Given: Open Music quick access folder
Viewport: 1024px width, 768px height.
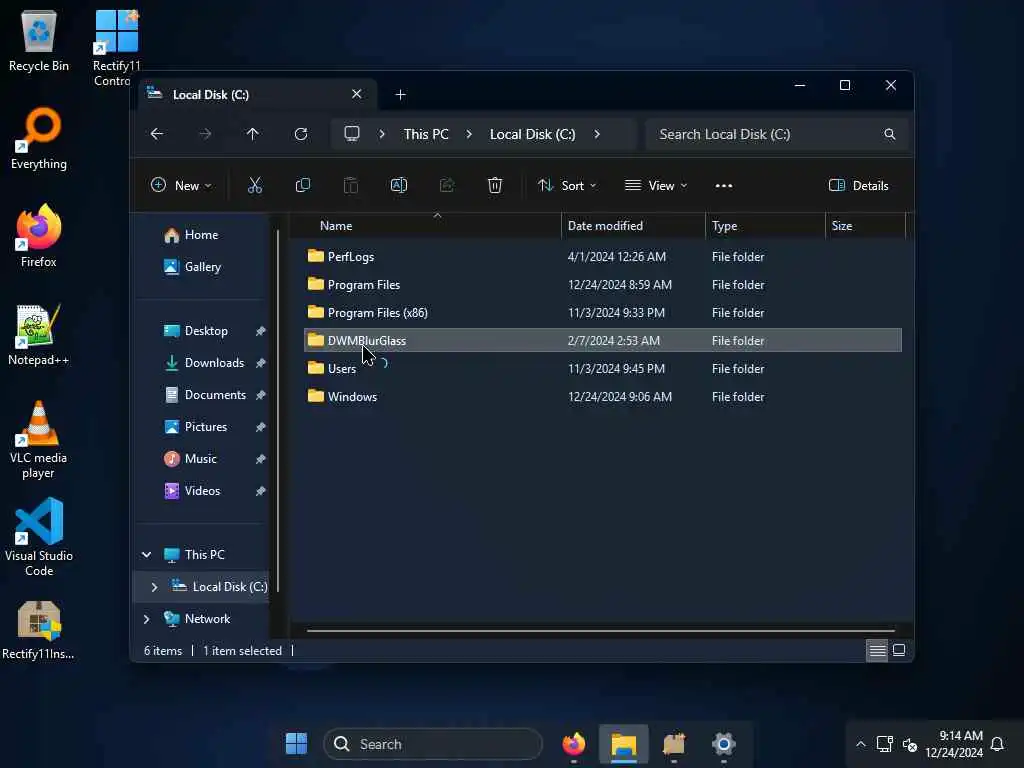Looking at the screenshot, I should click(x=202, y=459).
